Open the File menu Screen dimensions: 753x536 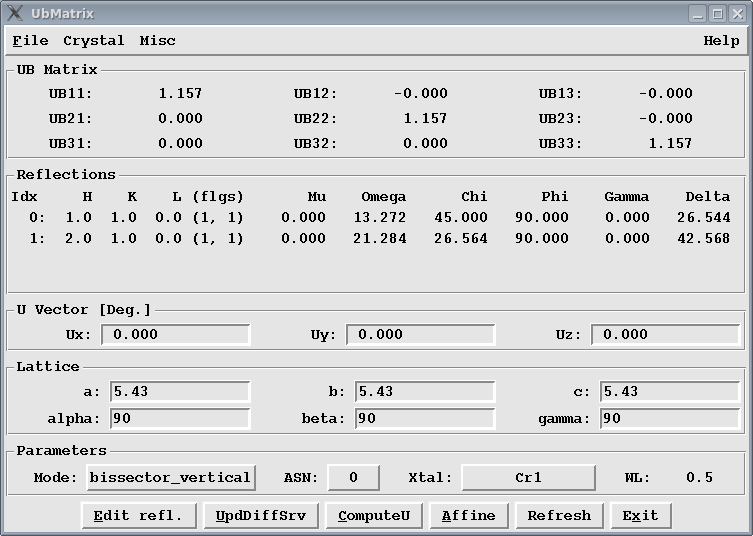pyautogui.click(x=30, y=41)
